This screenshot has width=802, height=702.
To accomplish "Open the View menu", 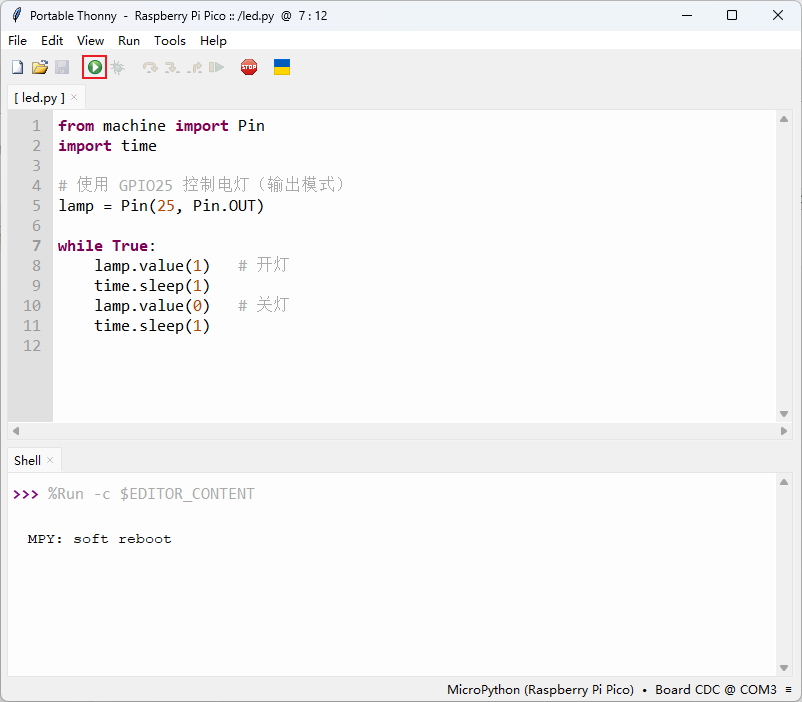I will [91, 40].
